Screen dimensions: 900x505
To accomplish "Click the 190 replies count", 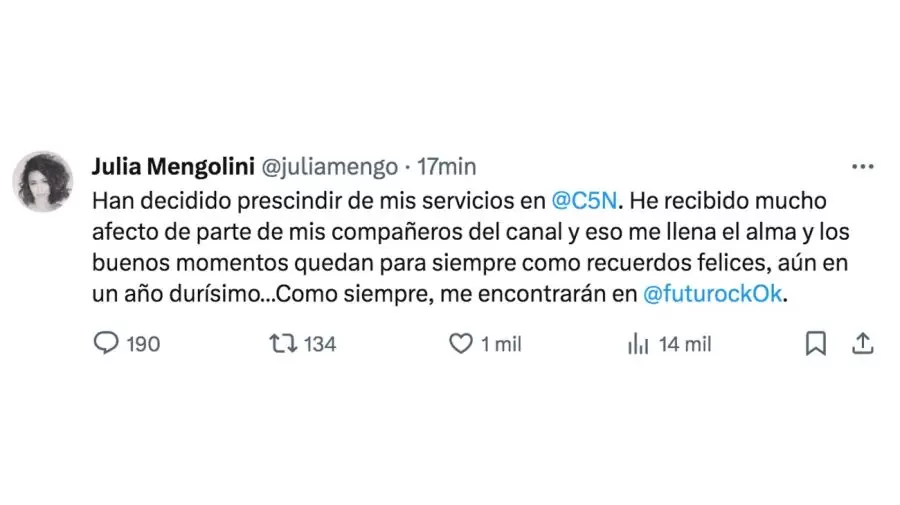I will (144, 344).
